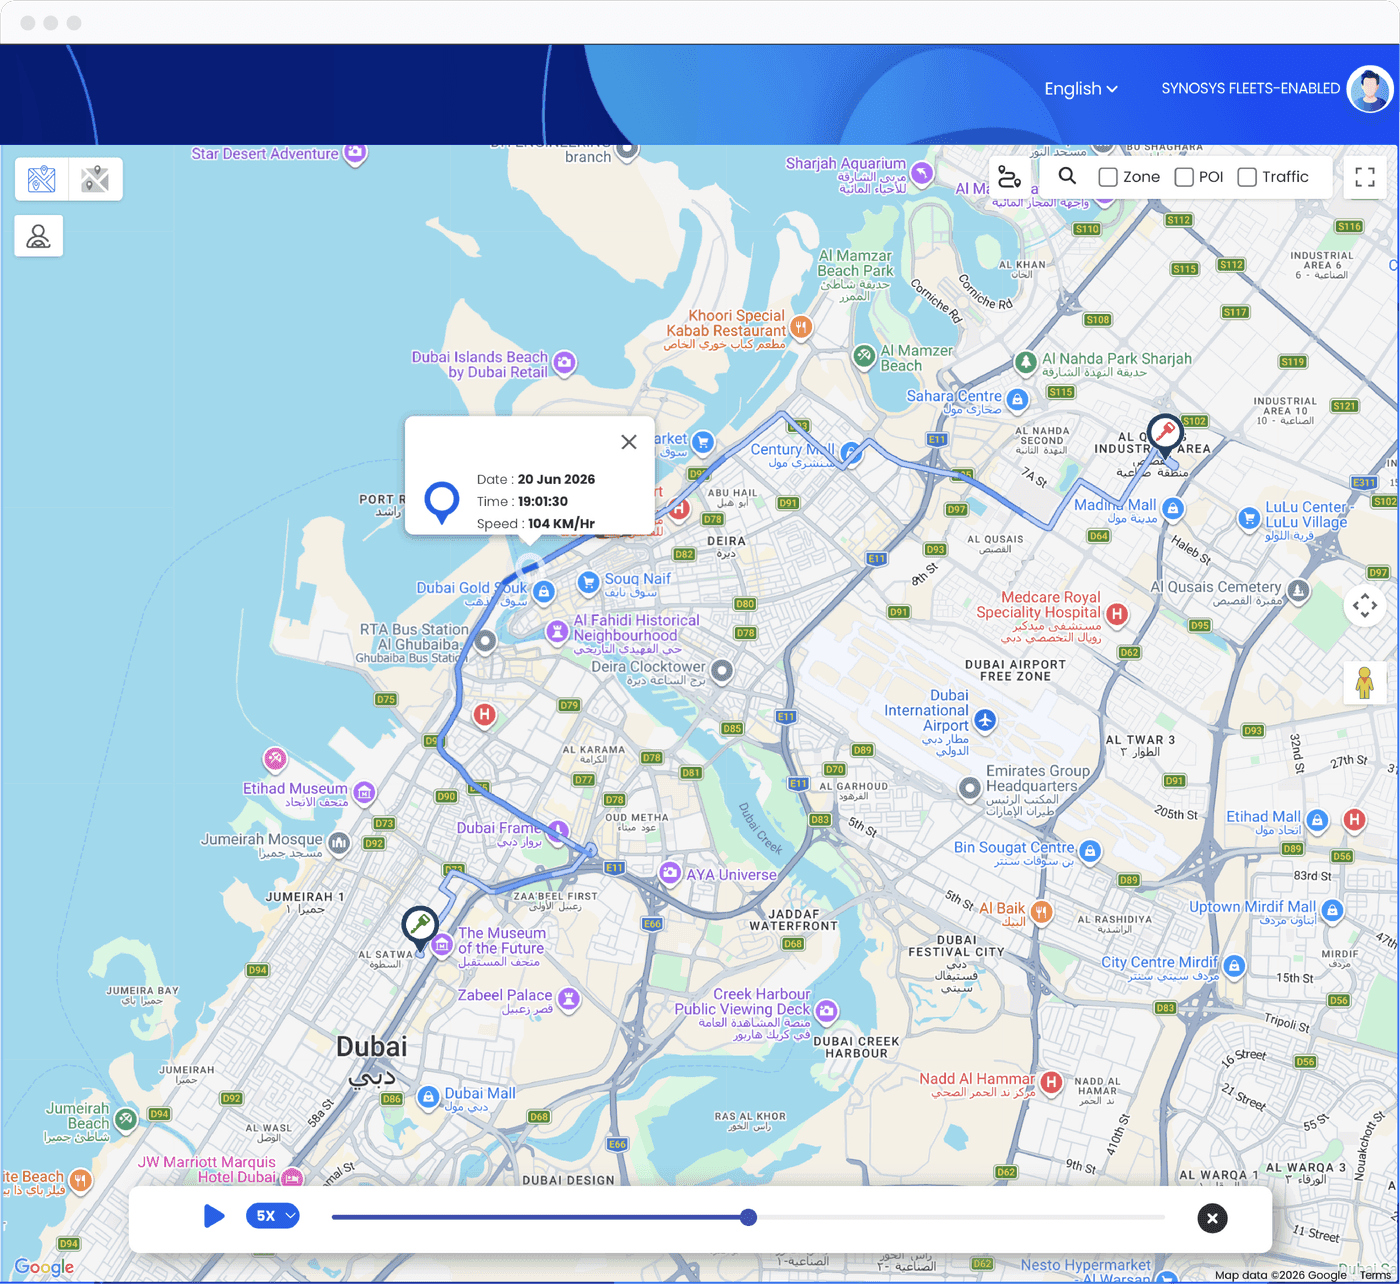
Task: Click the Emirates Group Headquarters marker
Action: [x=969, y=789]
